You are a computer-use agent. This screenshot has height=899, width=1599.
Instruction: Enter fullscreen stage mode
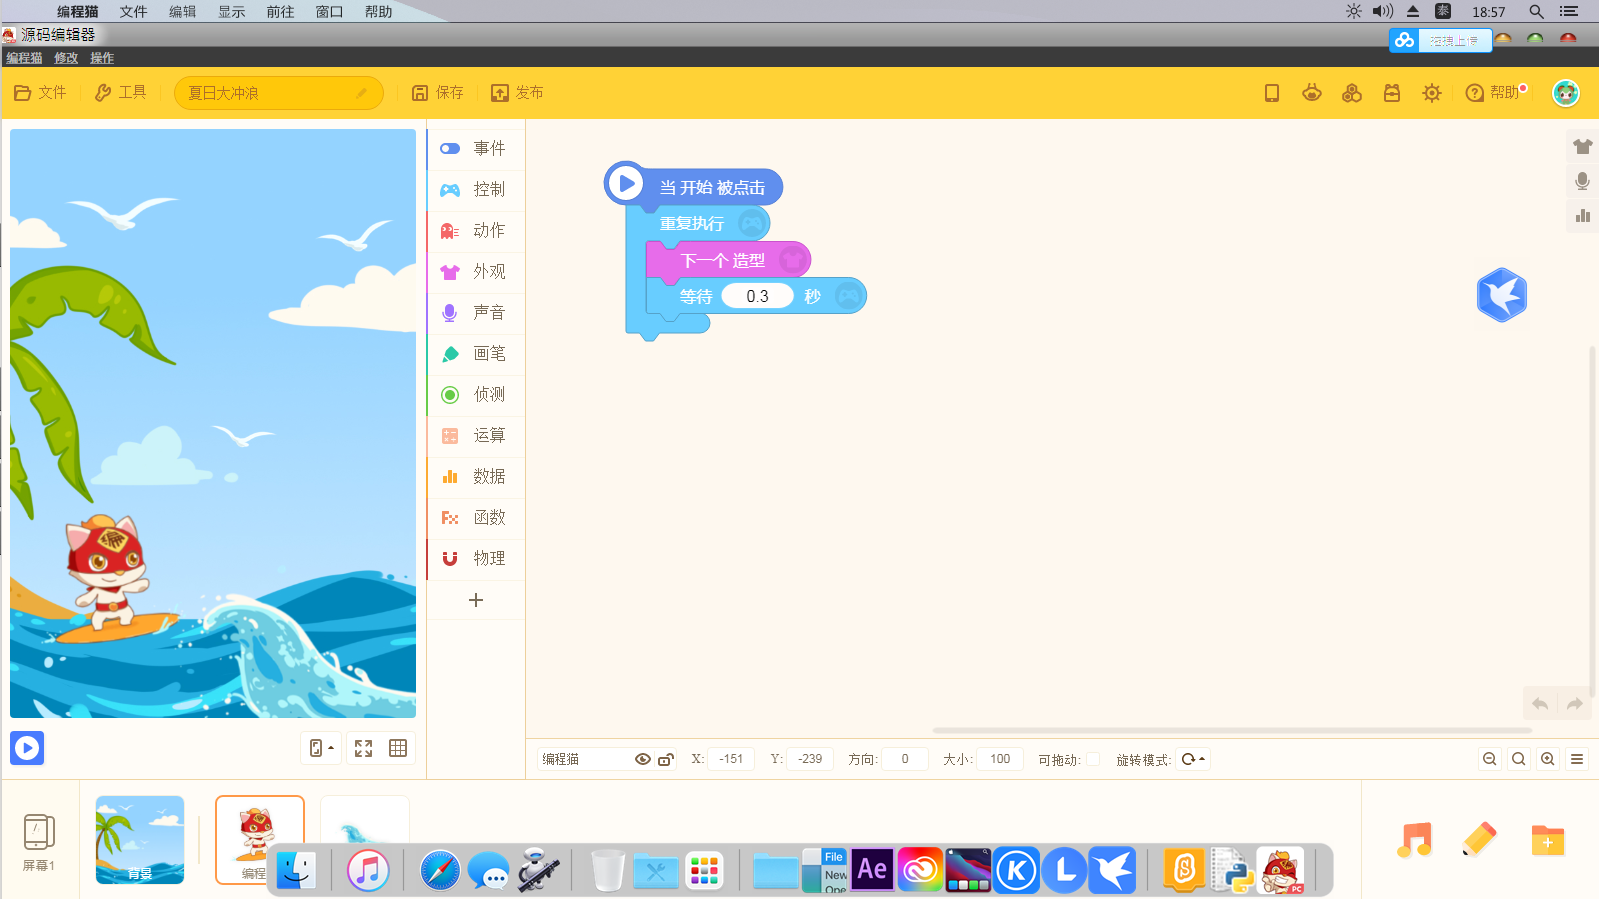(363, 748)
